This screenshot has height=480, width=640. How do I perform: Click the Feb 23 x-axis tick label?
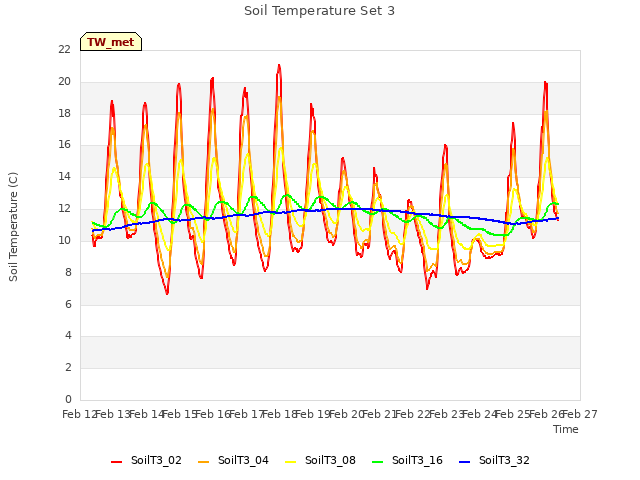tap(446, 414)
